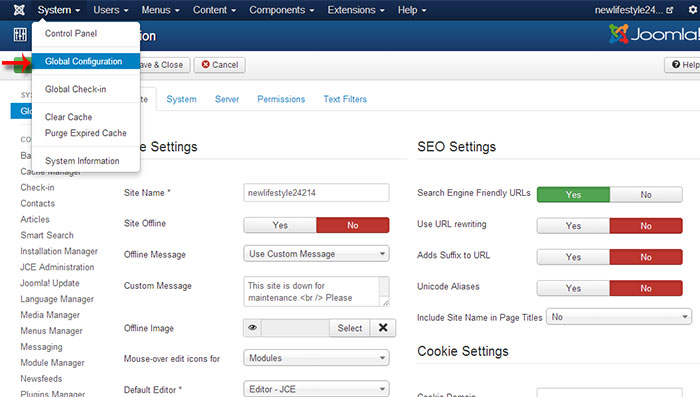This screenshot has height=397, width=700.
Task: Open Newsfeeds in the sidebar
Action: tap(41, 379)
